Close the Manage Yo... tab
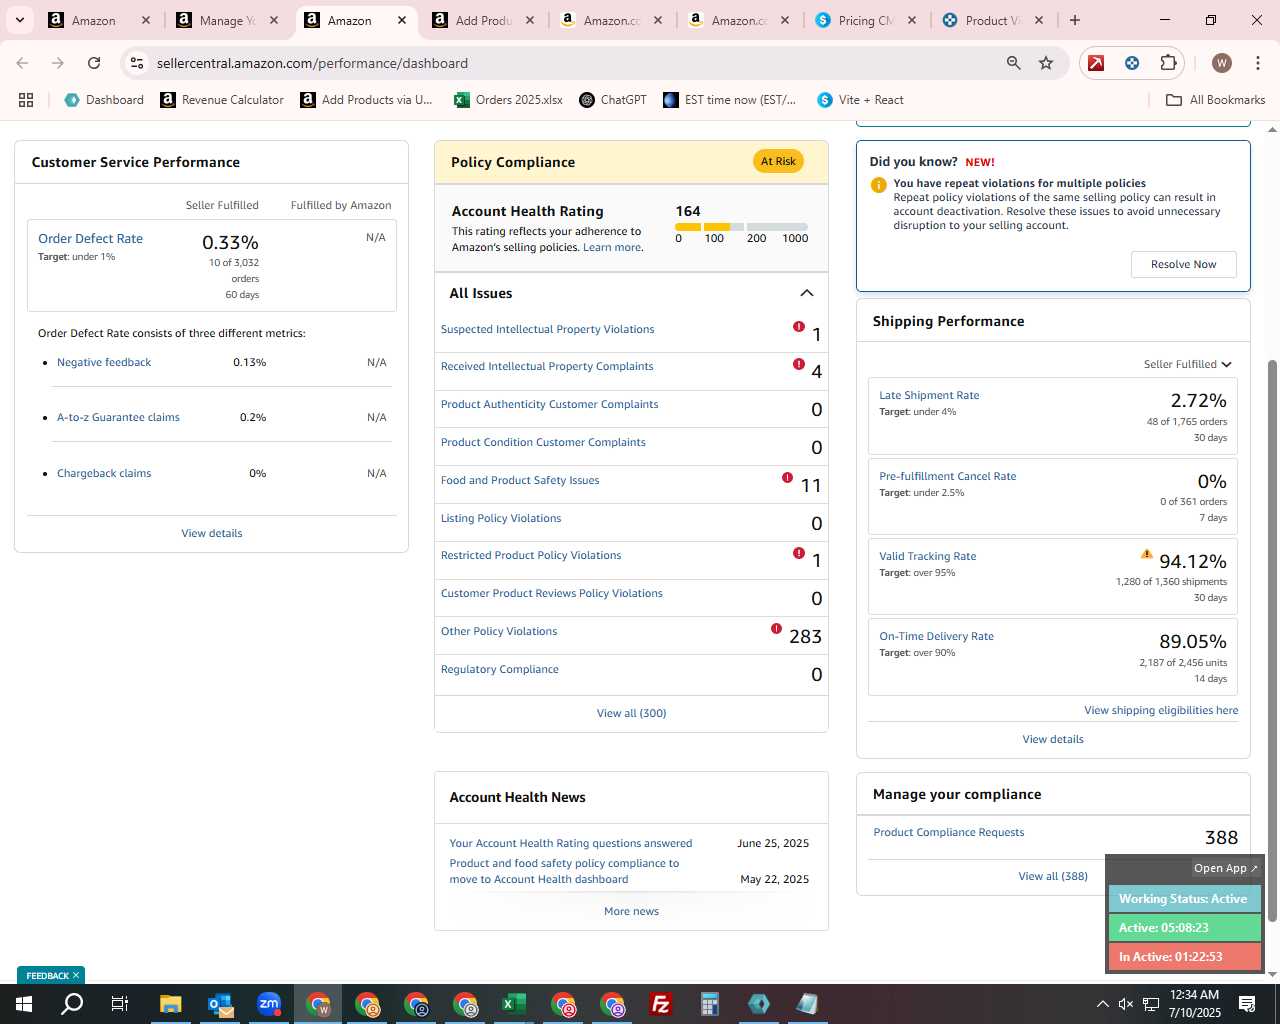Viewport: 1280px width, 1024px height. [x=273, y=20]
